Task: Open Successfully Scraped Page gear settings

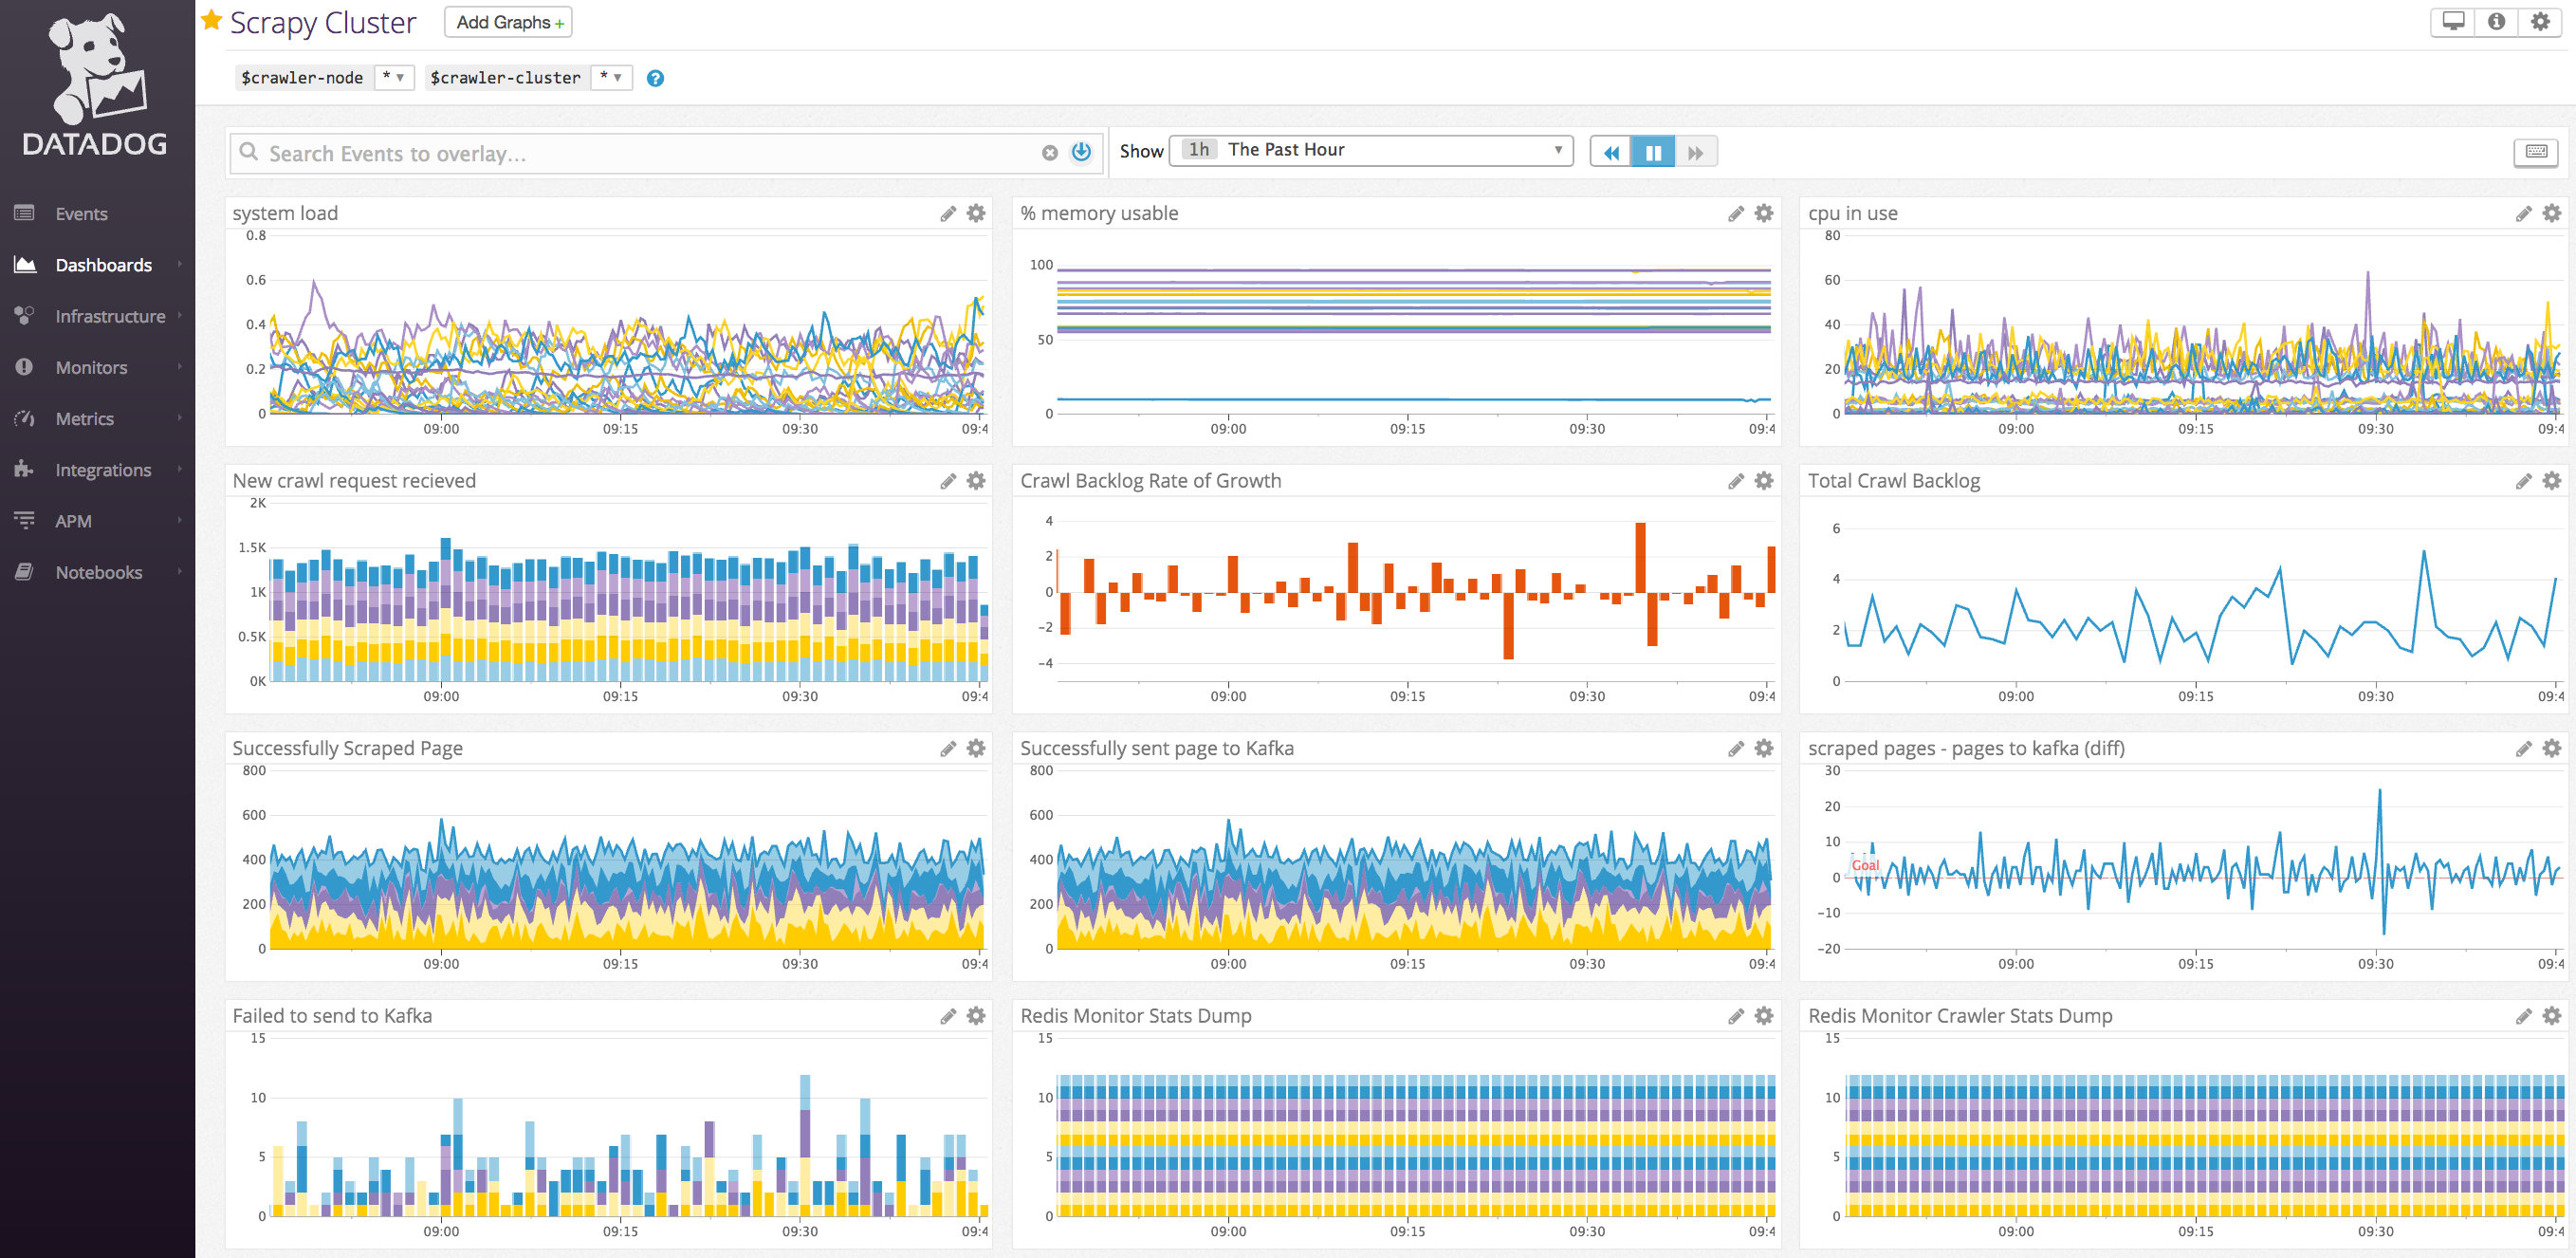Action: 976,748
